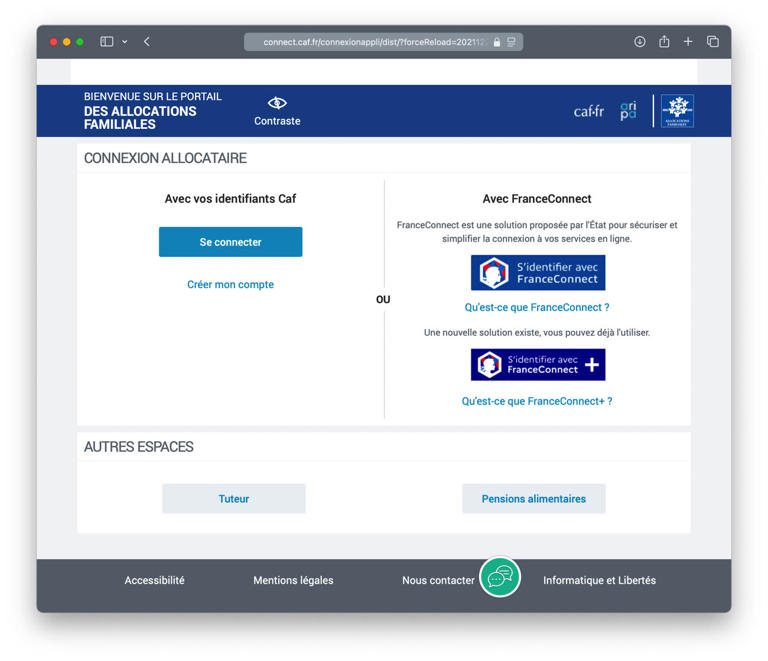Open the Nous contacter footer link
The height and width of the screenshot is (661, 768).
pyautogui.click(x=438, y=580)
